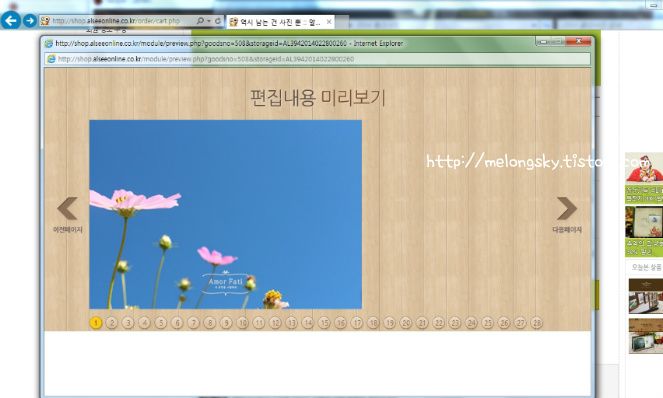Jump to page 11 indicator
The width and height of the screenshot is (663, 398).
[259, 323]
